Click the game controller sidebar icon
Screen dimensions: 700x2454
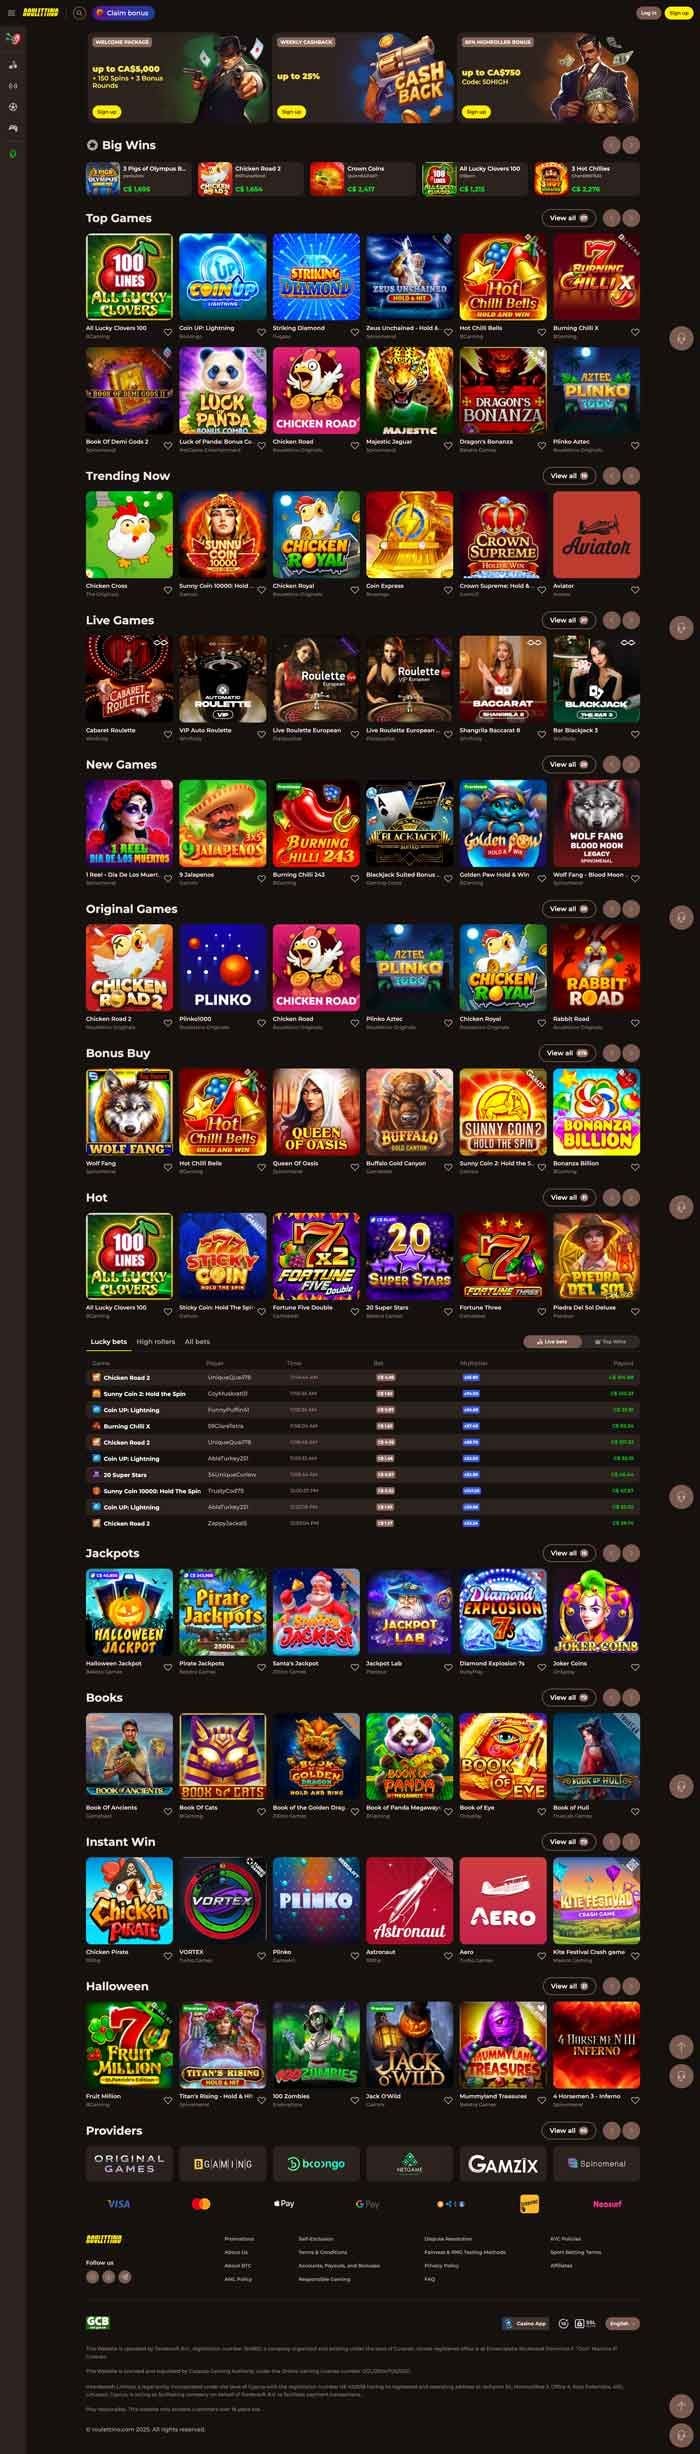(13, 128)
